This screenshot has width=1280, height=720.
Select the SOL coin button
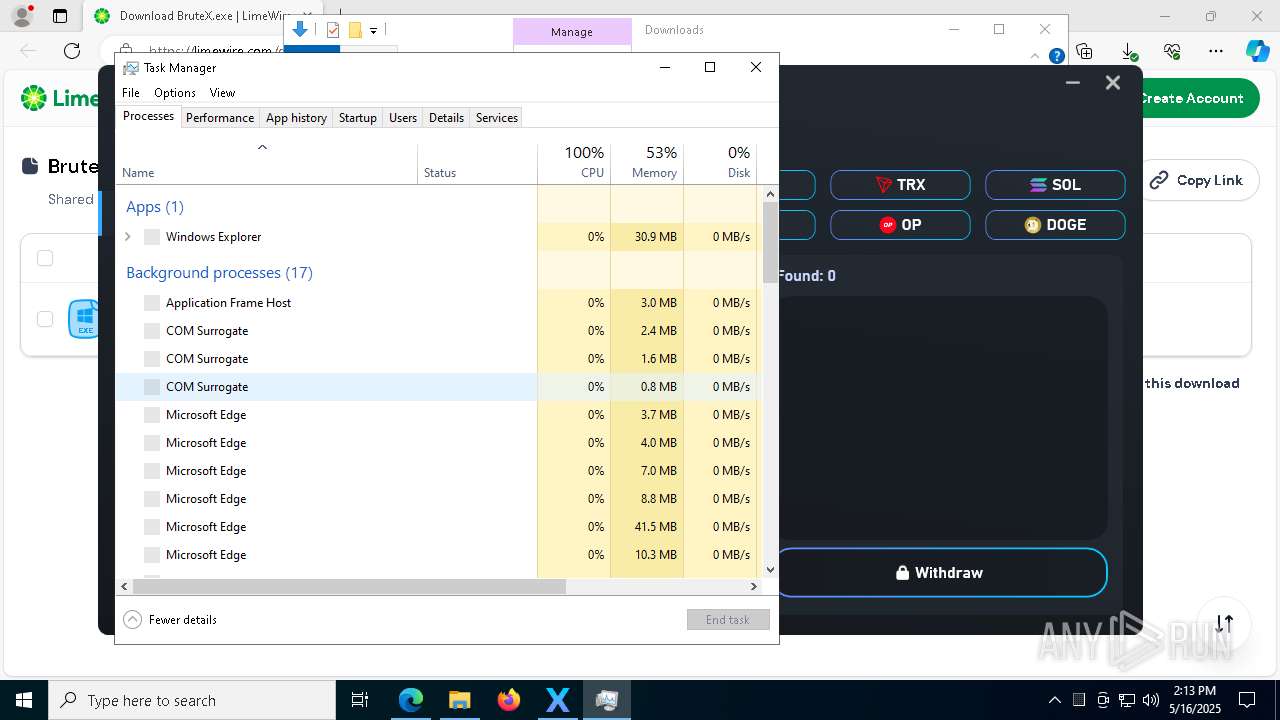point(1055,185)
